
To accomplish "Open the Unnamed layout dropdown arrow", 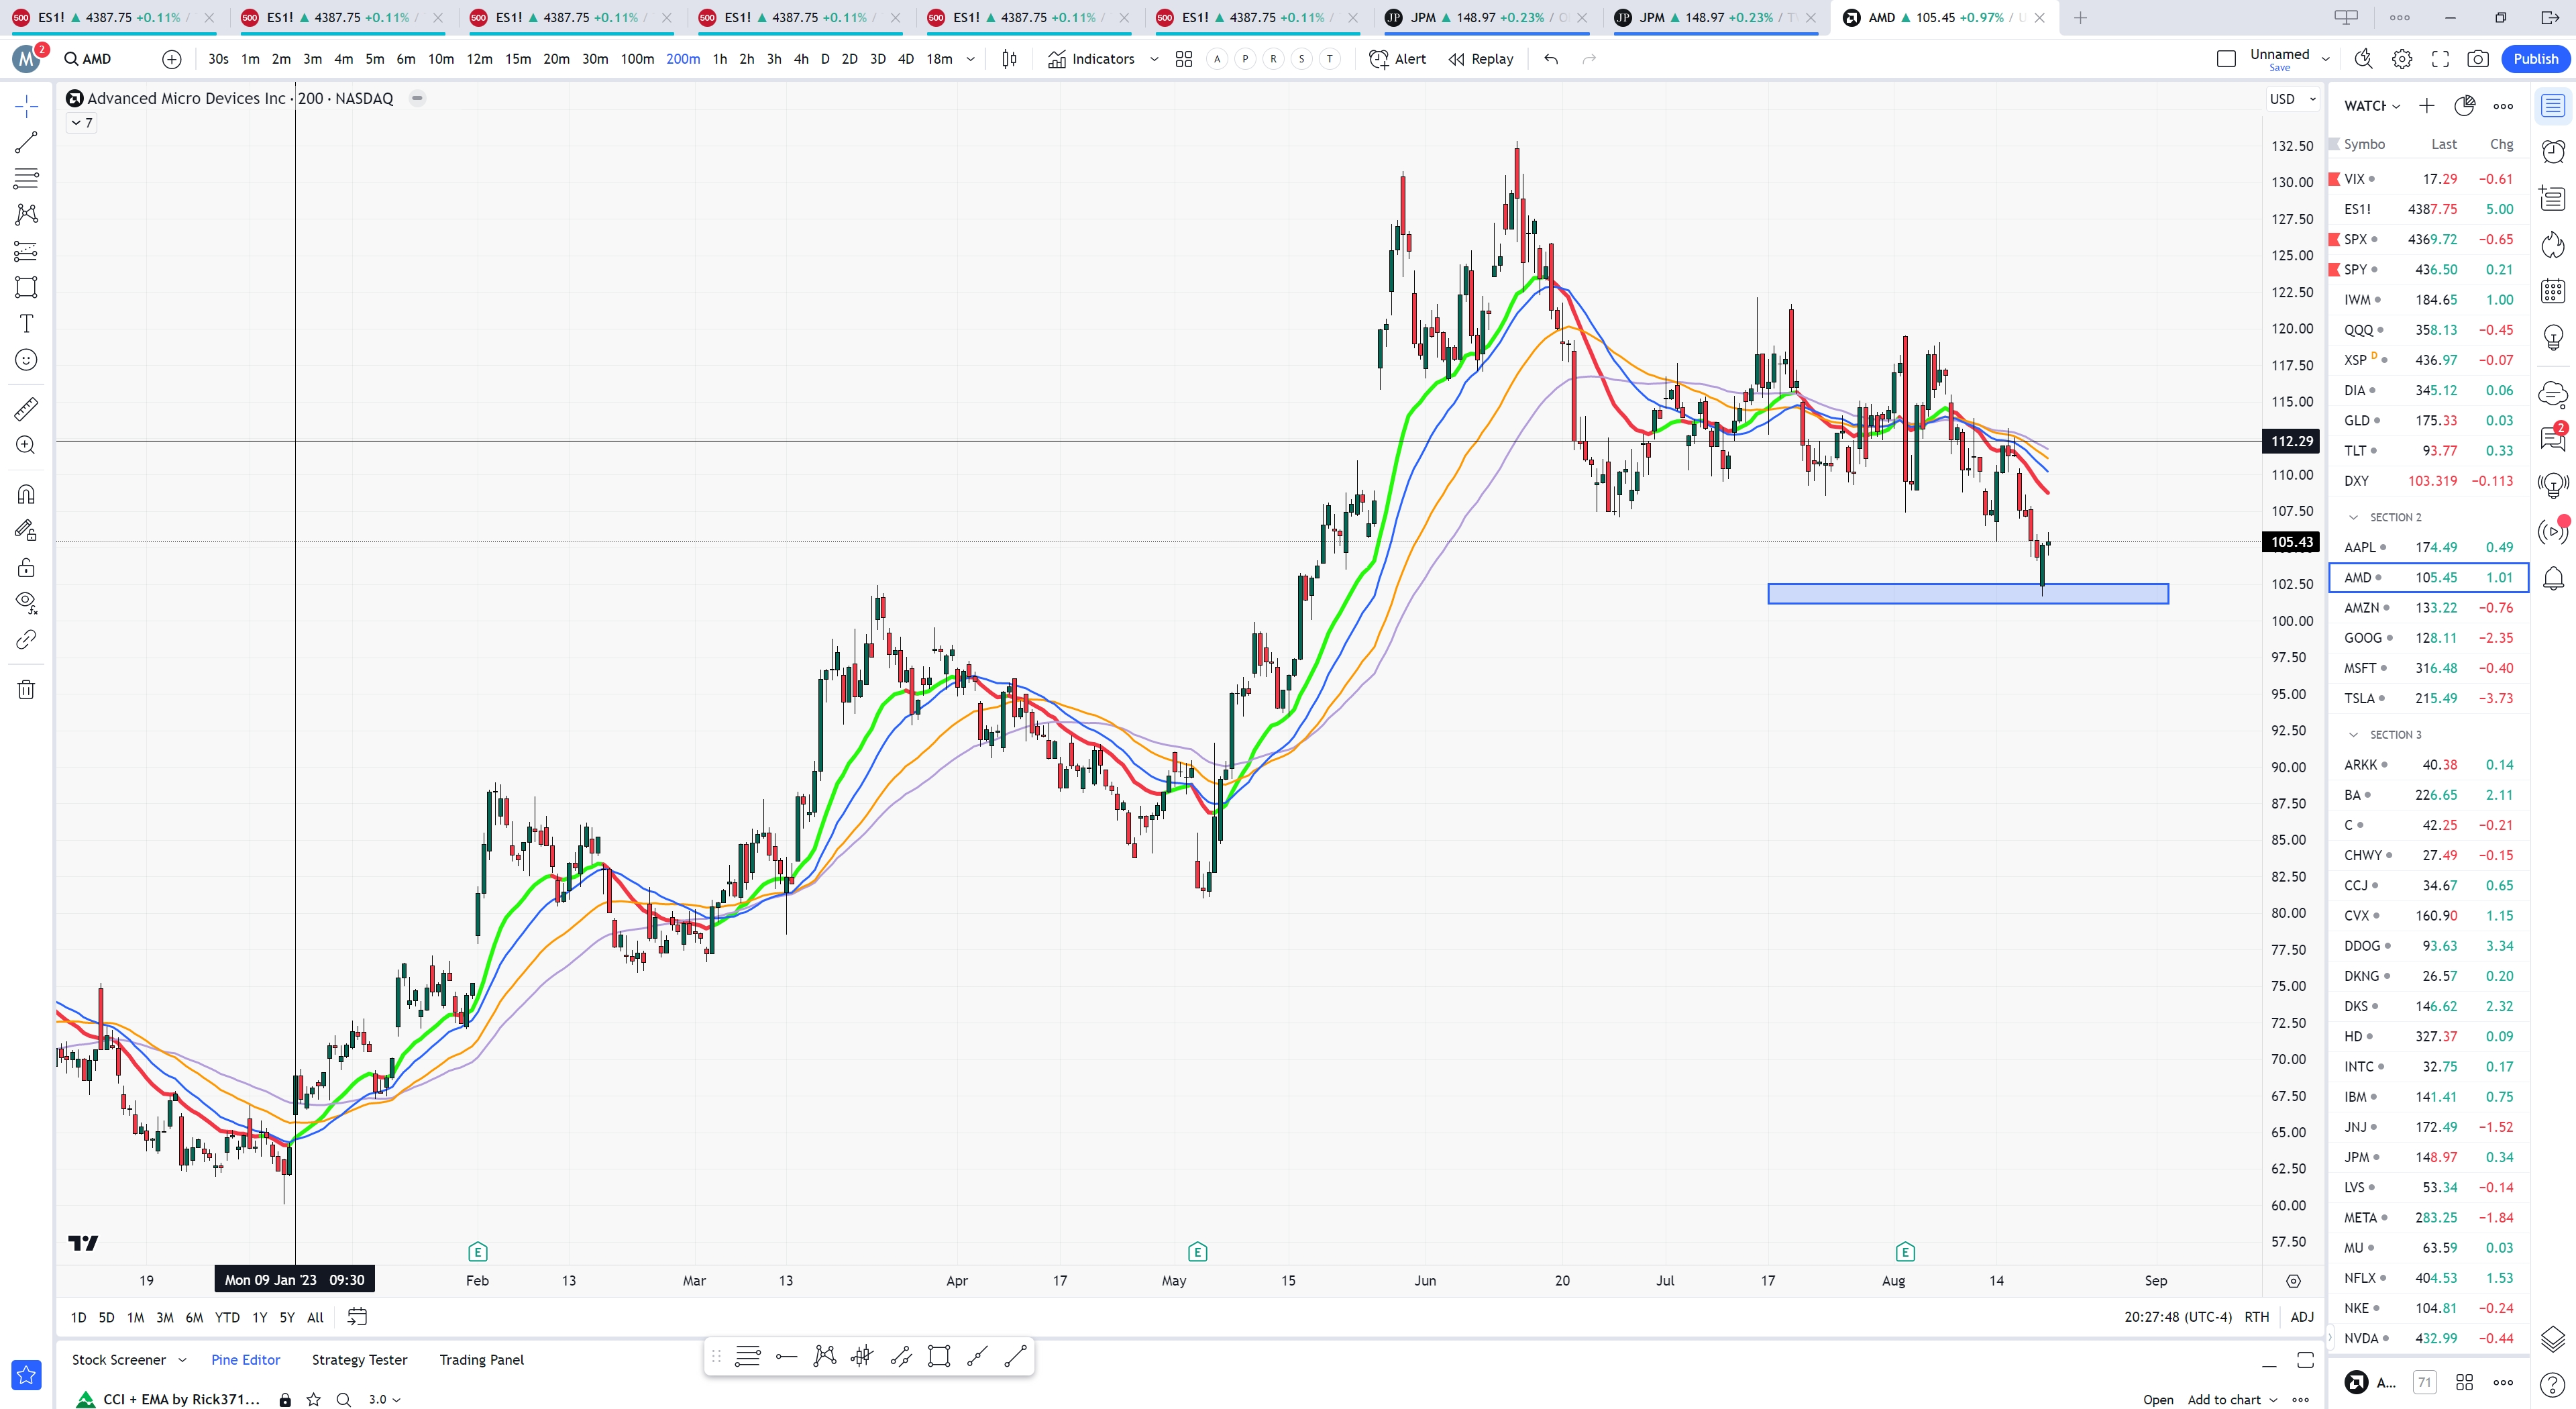I will click(x=2325, y=59).
